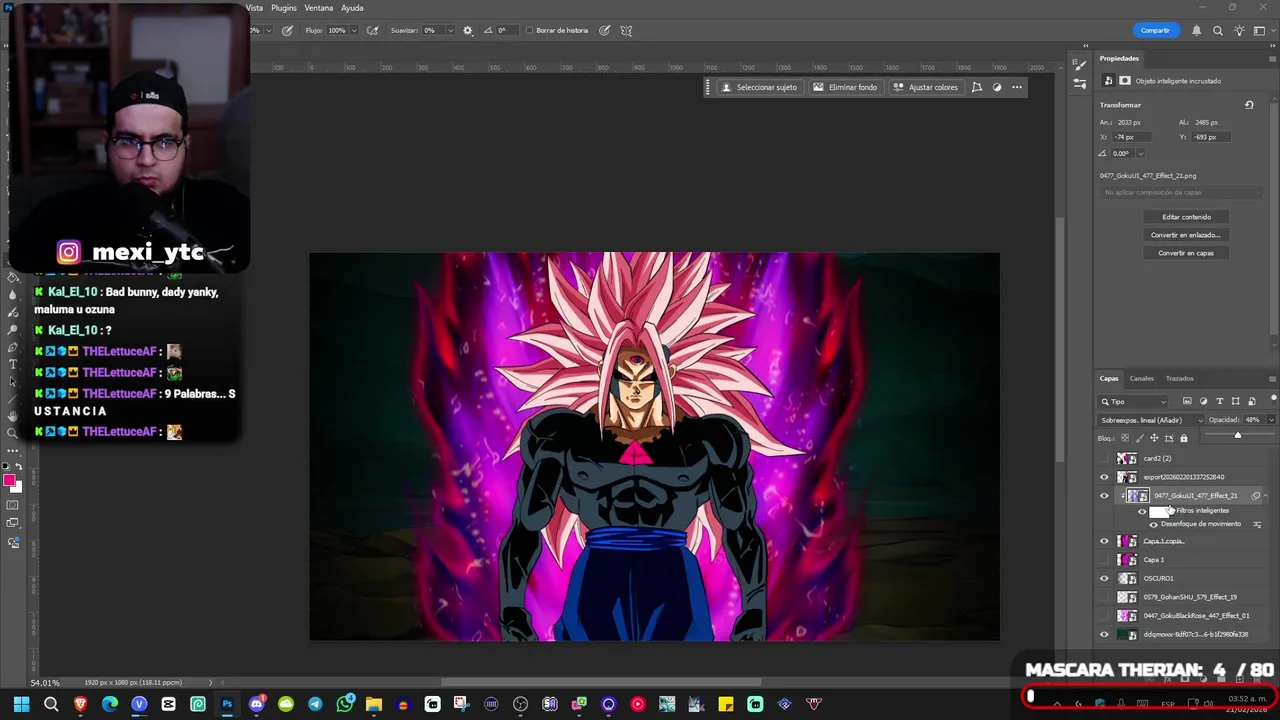Lock image pixels brush icon
The width and height of the screenshot is (1280, 720).
pyautogui.click(x=1140, y=438)
